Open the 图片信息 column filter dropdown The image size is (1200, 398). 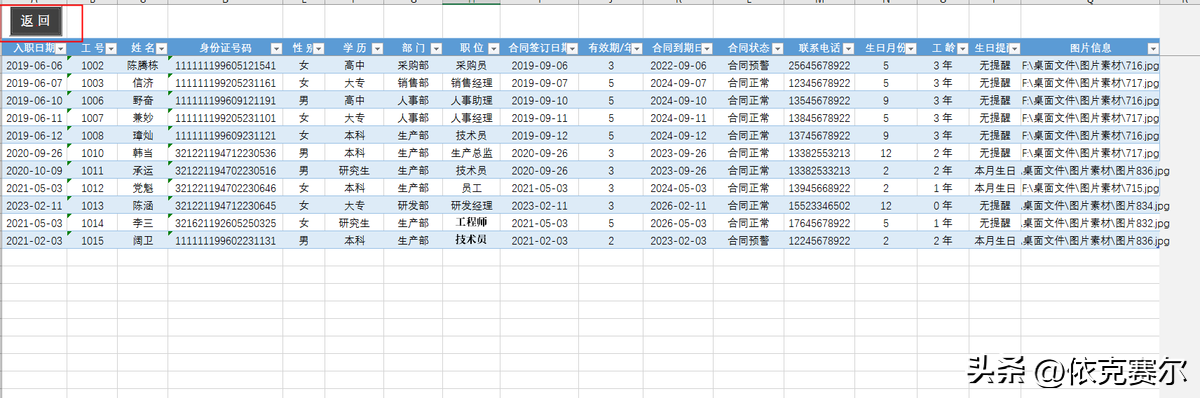point(1153,48)
